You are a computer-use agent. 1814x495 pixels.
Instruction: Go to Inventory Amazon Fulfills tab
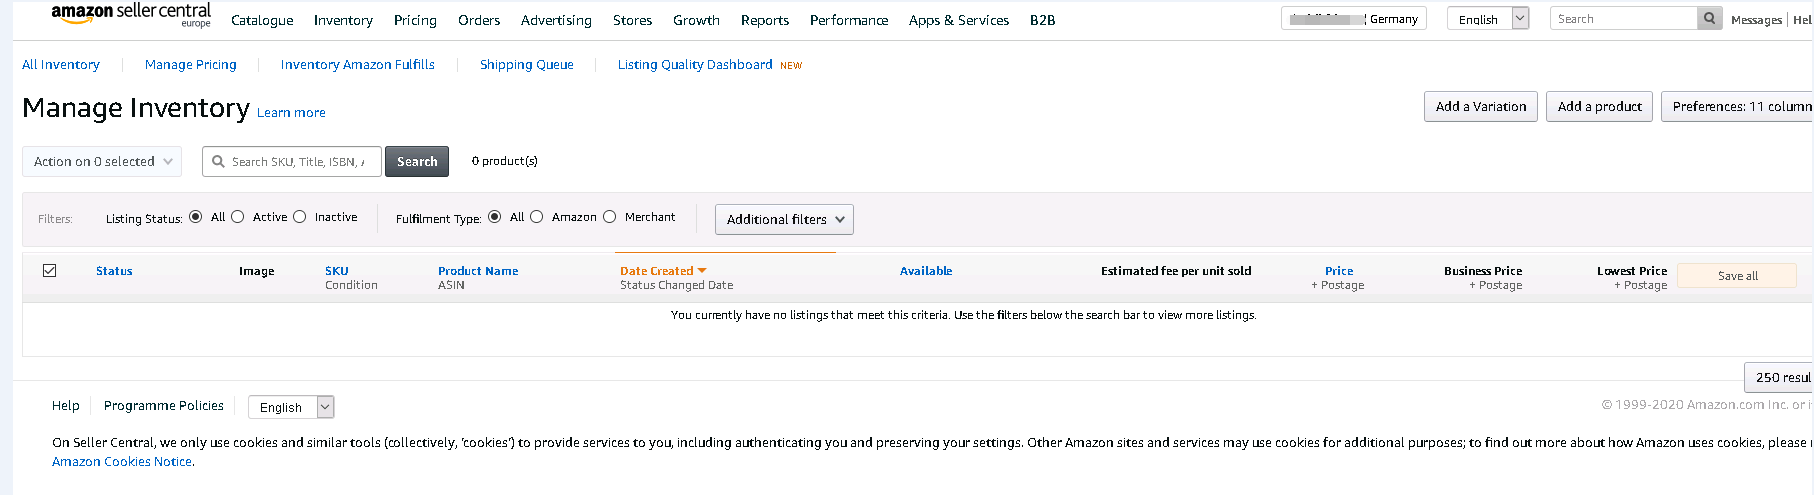click(358, 64)
